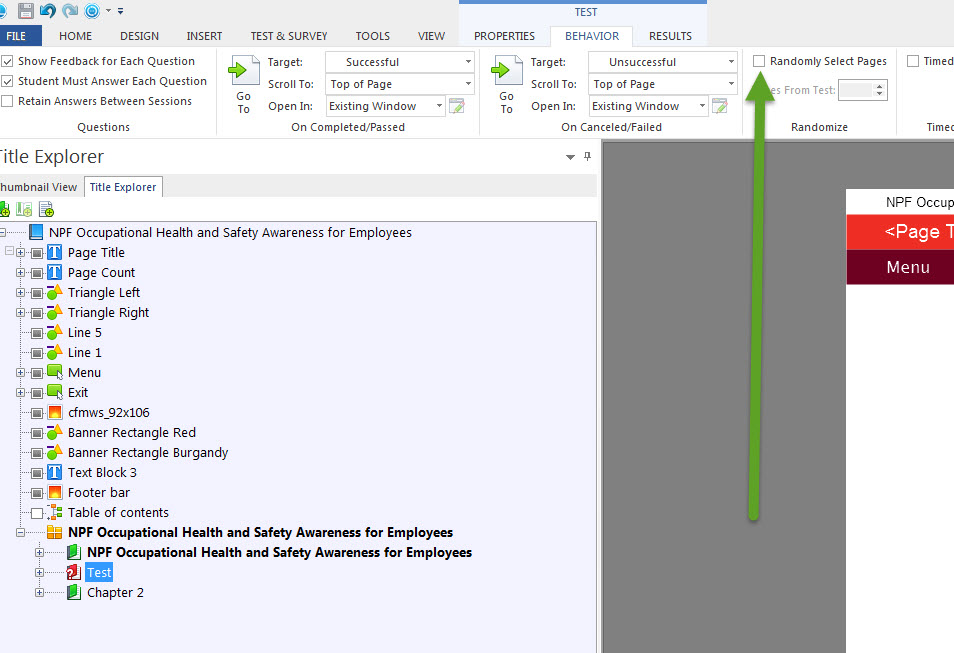
Task: Click the Save icon in quick access toolbar
Action: click(26, 10)
